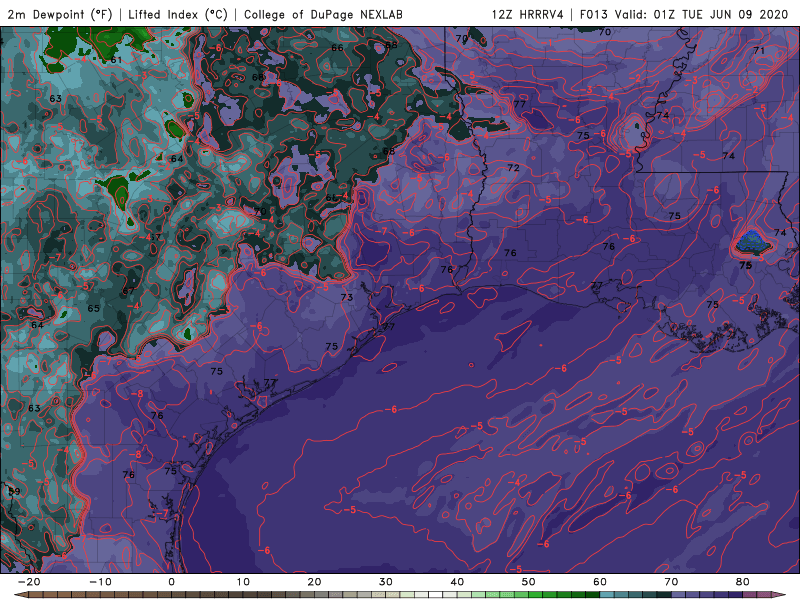Click the "College of DuPage NEXLAB" text
The width and height of the screenshot is (800, 600).
pyautogui.click(x=323, y=14)
